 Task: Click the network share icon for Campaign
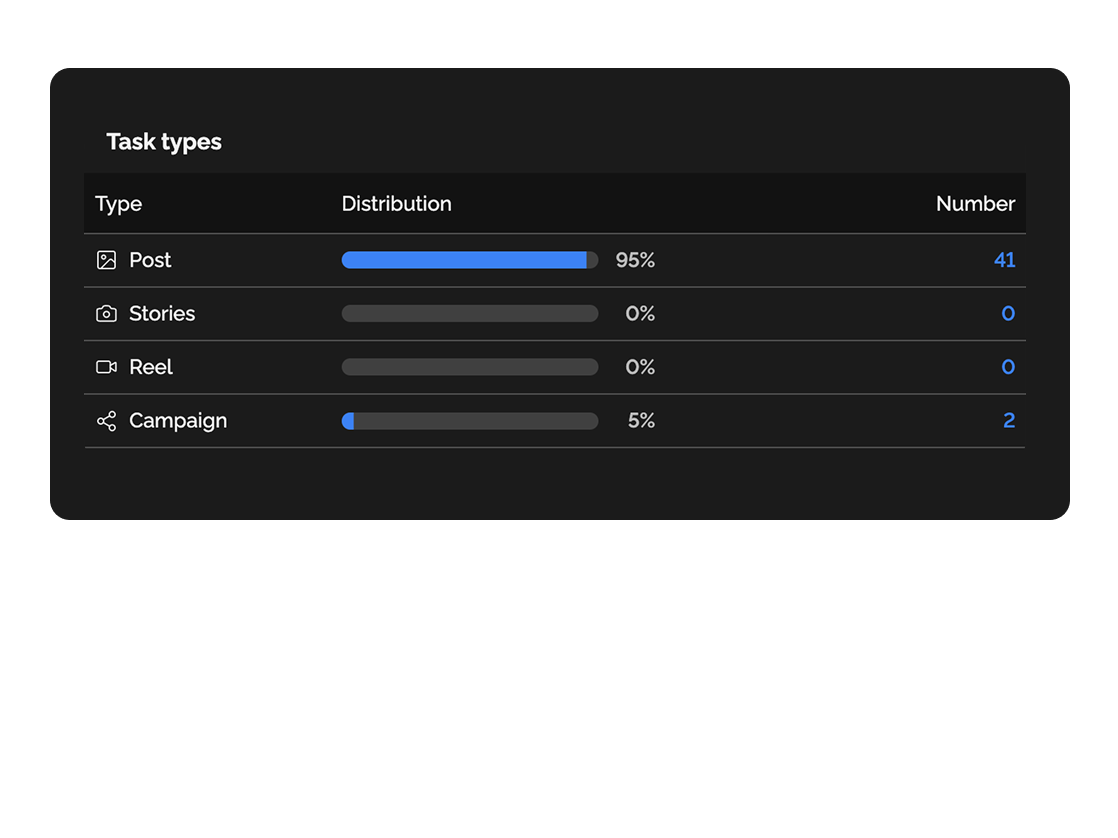click(x=106, y=421)
